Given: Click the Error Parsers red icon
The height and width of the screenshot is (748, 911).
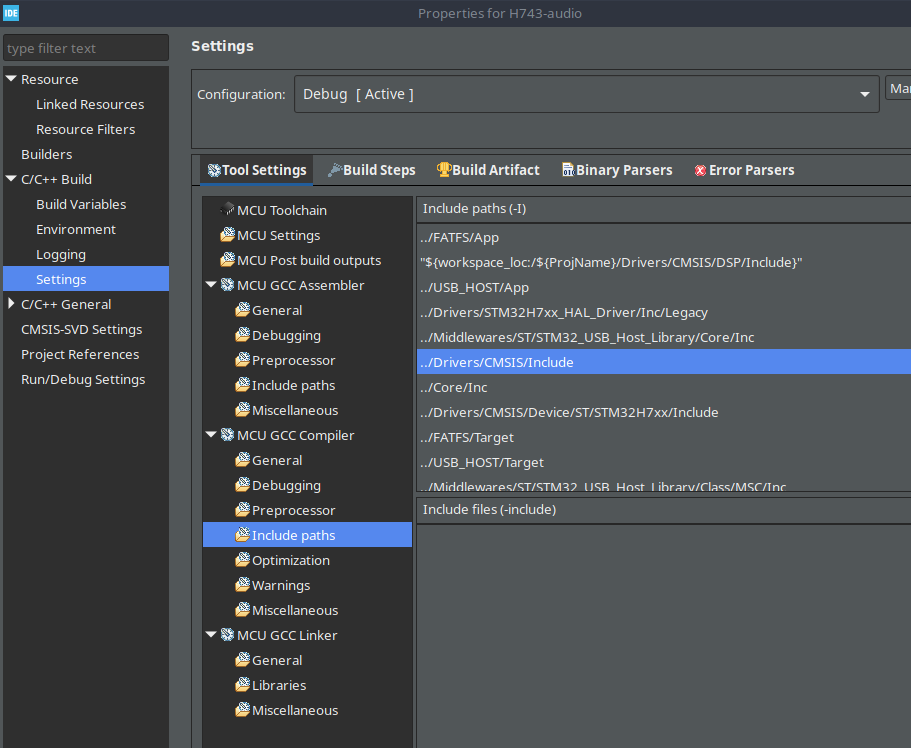Looking at the screenshot, I should tap(698, 170).
